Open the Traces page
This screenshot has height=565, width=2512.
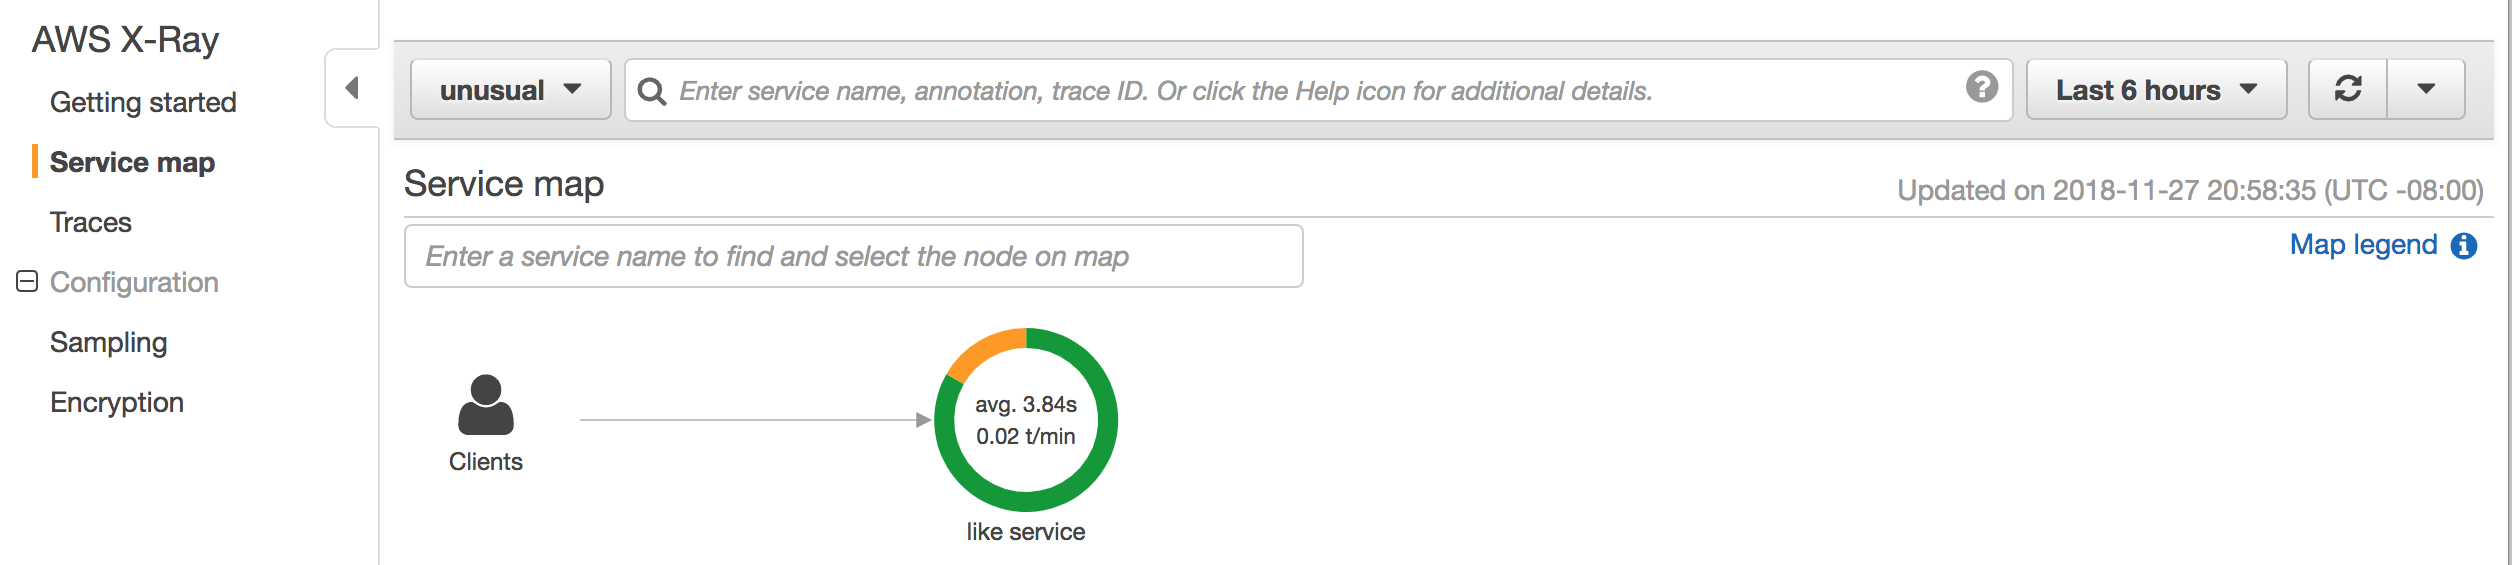point(91,222)
